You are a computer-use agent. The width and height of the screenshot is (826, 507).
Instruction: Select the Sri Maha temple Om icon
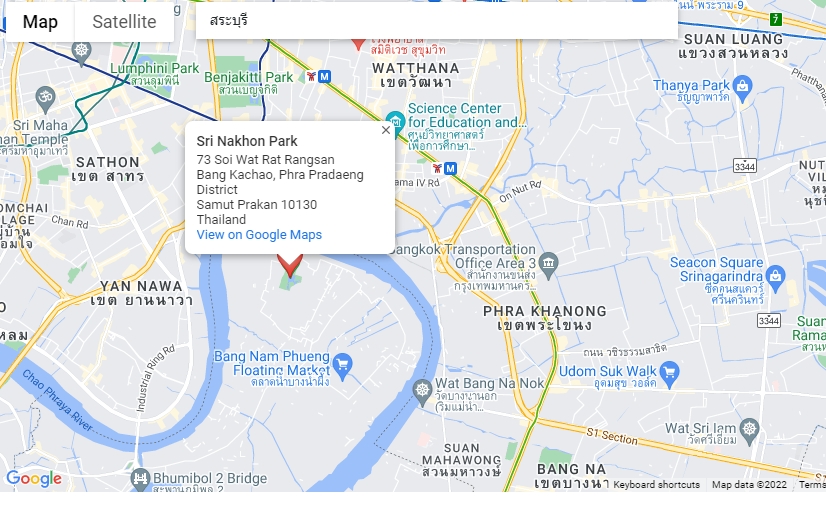(x=46, y=98)
